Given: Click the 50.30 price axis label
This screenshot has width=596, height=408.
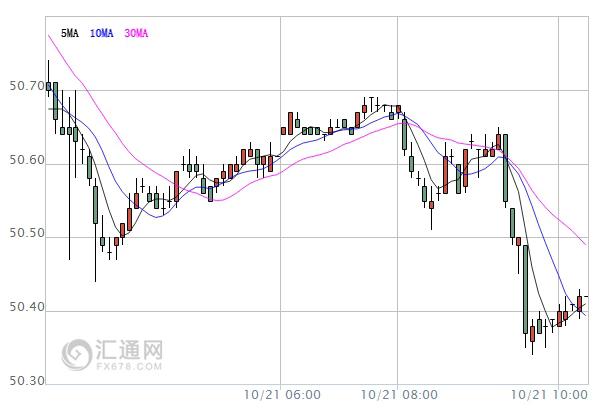Looking at the screenshot, I should tap(27, 381).
